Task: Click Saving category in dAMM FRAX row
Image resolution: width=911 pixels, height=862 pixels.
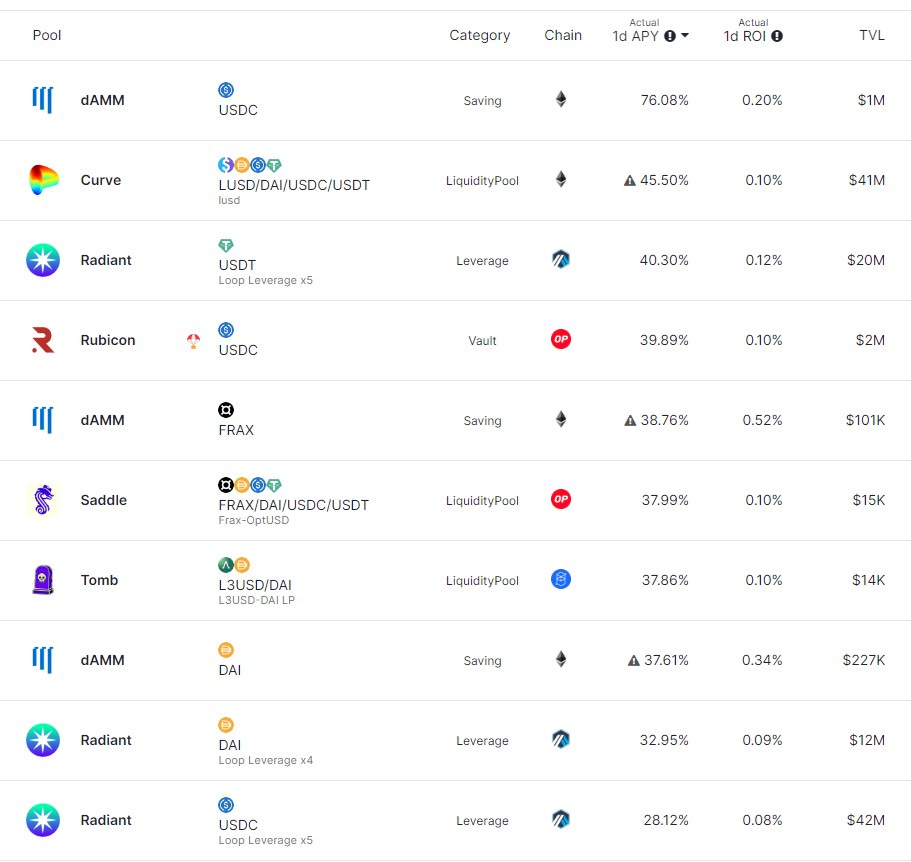Action: tap(482, 421)
